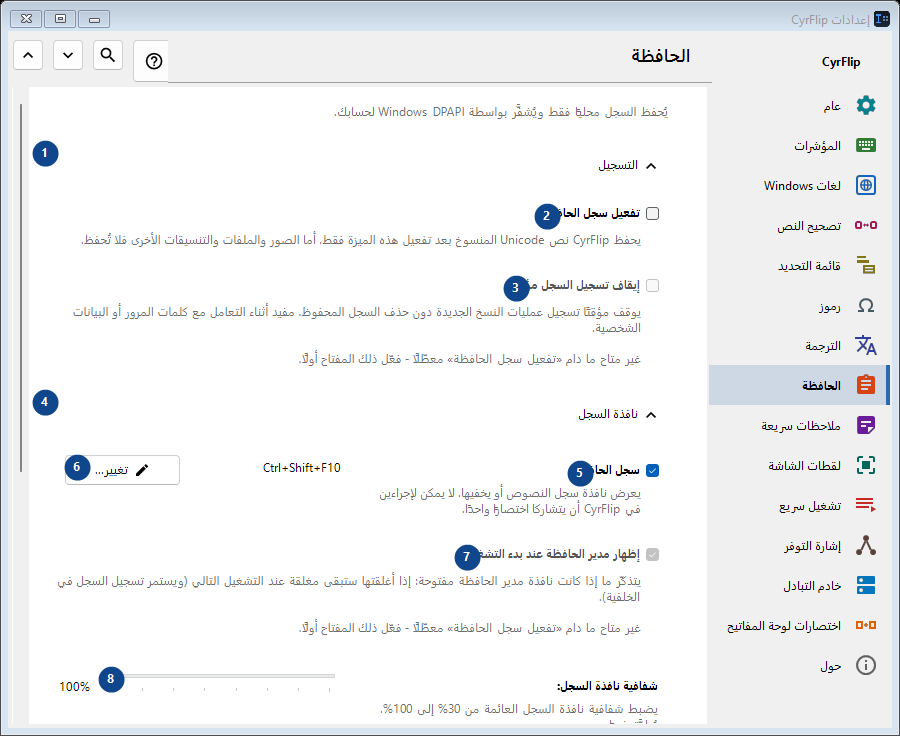Click the red list icon for تشغيل سريع
Image resolution: width=900 pixels, height=736 pixels.
pos(866,505)
